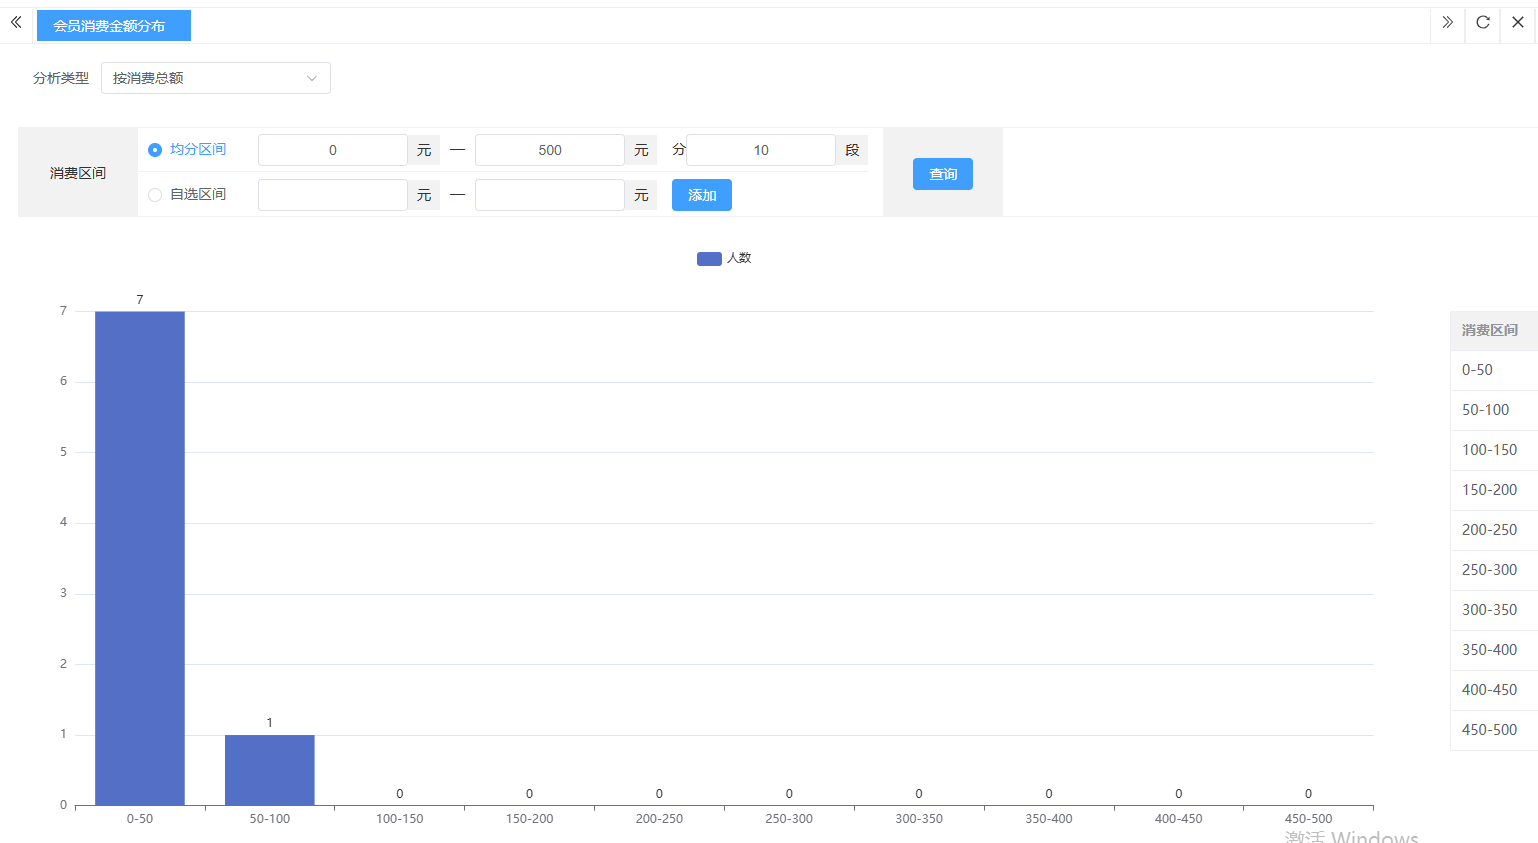Click the 添加 button
The width and height of the screenshot is (1538, 843).
701,195
